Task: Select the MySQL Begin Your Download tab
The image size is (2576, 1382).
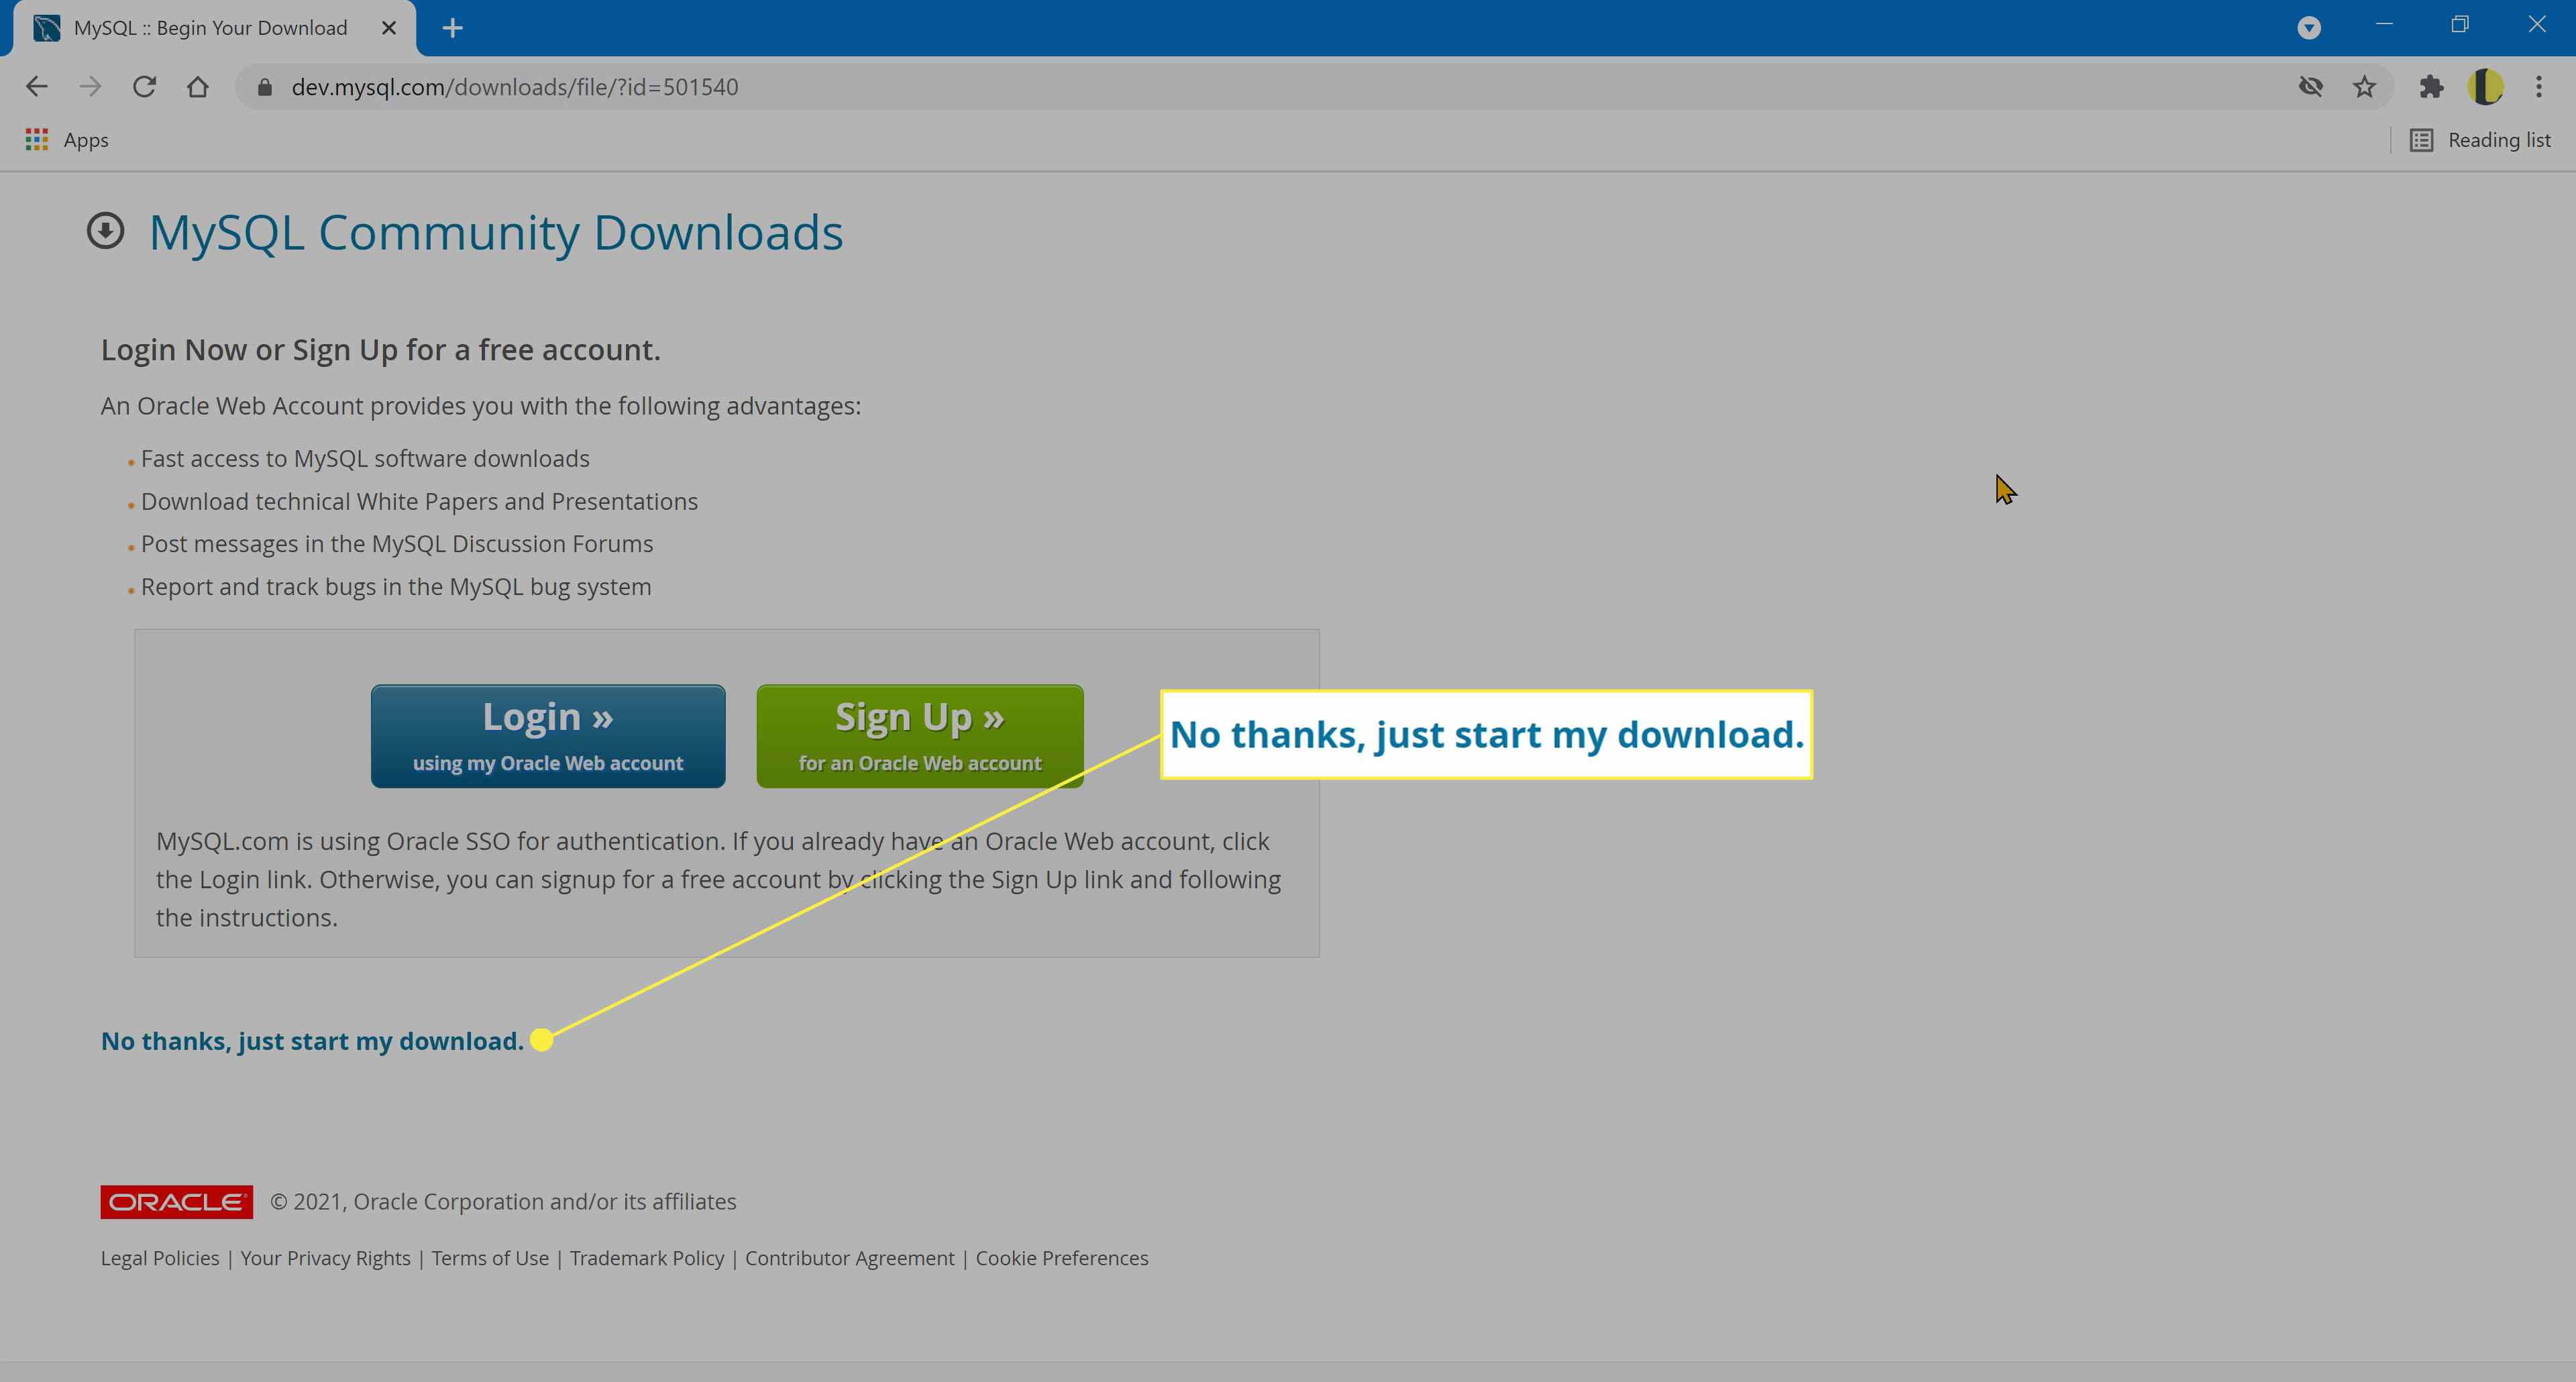Action: (x=210, y=28)
